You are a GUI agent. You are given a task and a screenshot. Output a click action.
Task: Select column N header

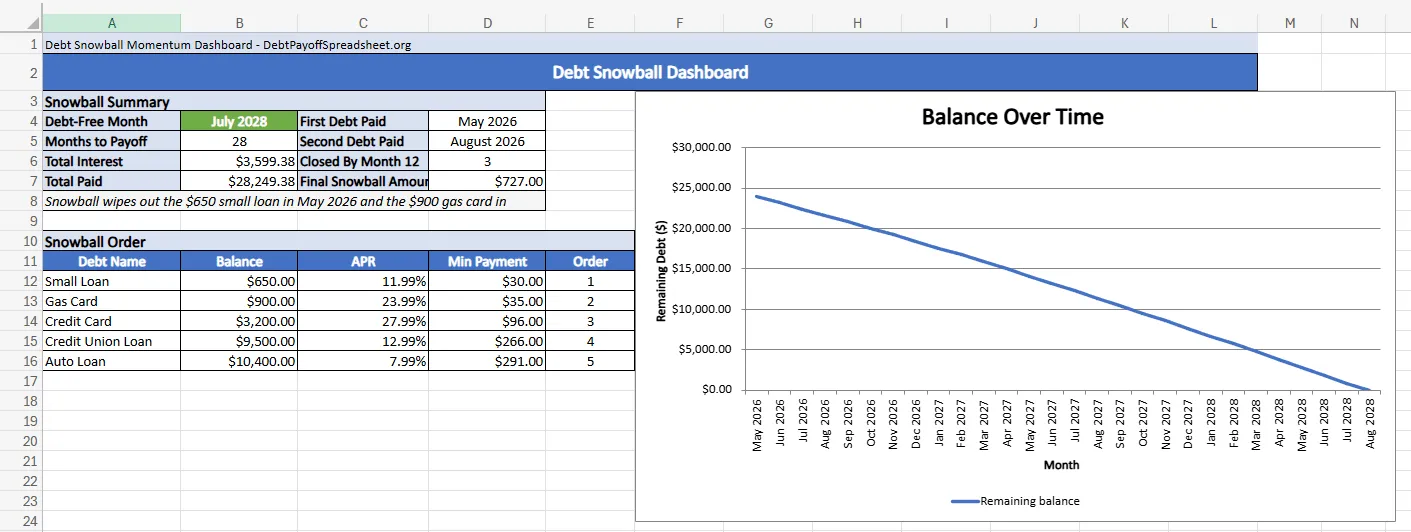point(1354,23)
